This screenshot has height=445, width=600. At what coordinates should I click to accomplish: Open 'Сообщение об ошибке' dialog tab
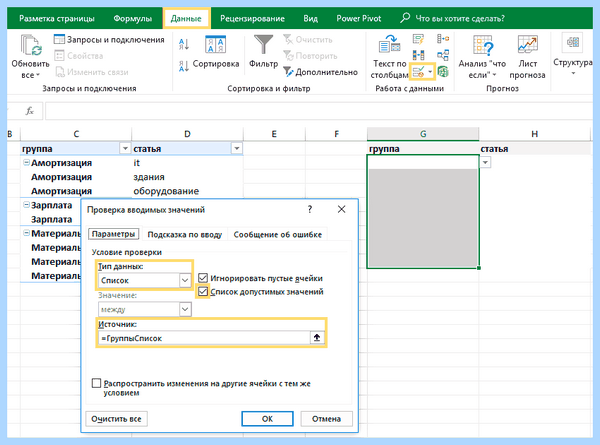[277, 235]
